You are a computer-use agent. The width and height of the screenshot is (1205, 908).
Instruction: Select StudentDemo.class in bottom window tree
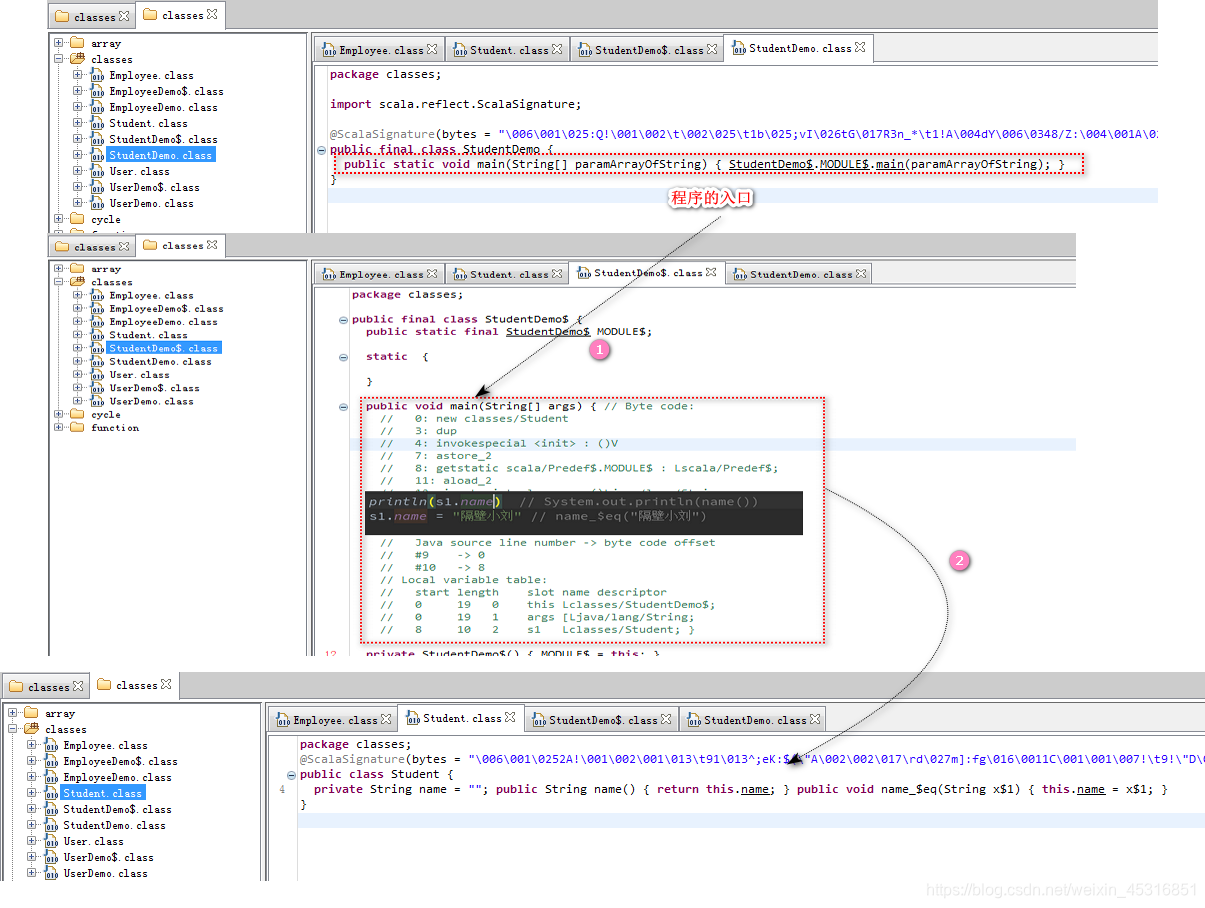click(x=114, y=825)
